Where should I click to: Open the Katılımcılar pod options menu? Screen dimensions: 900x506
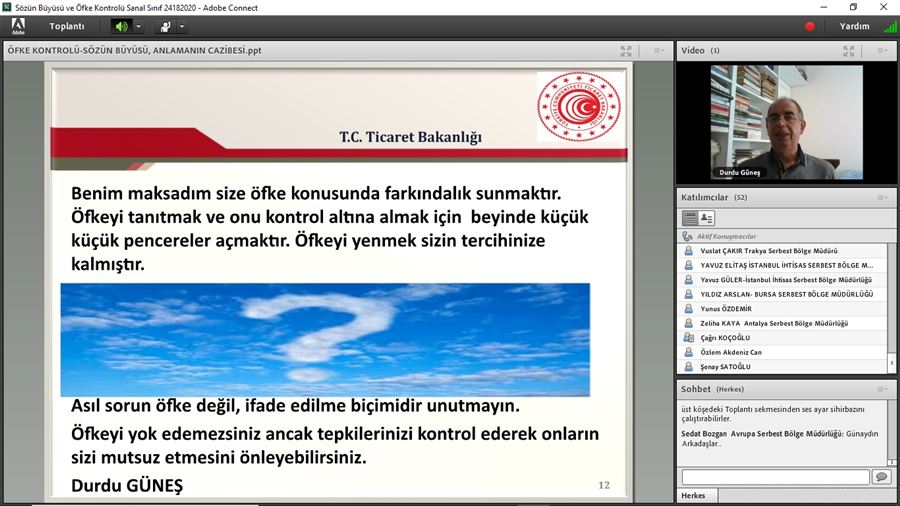pos(882,197)
